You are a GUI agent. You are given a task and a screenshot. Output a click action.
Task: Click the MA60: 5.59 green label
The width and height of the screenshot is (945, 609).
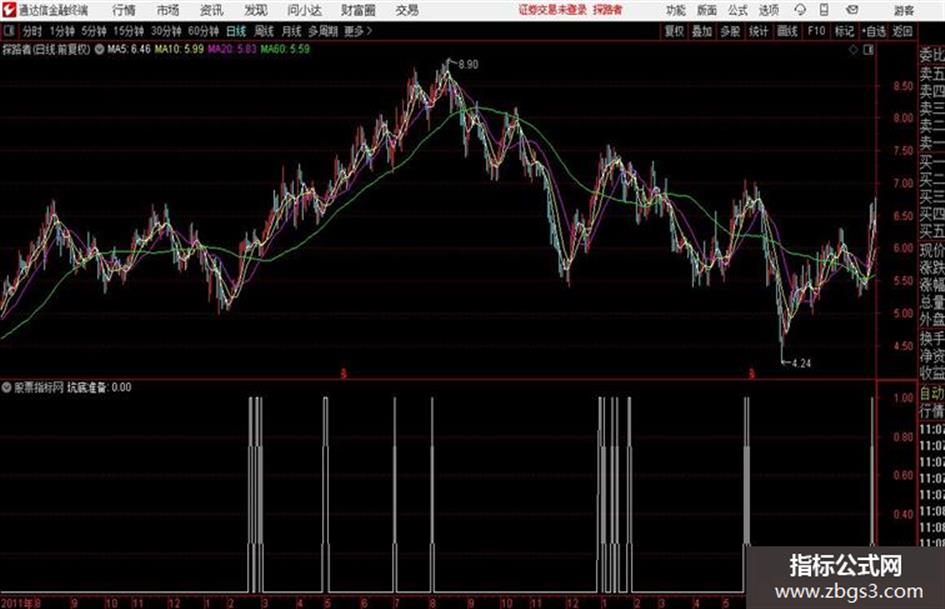(x=285, y=49)
